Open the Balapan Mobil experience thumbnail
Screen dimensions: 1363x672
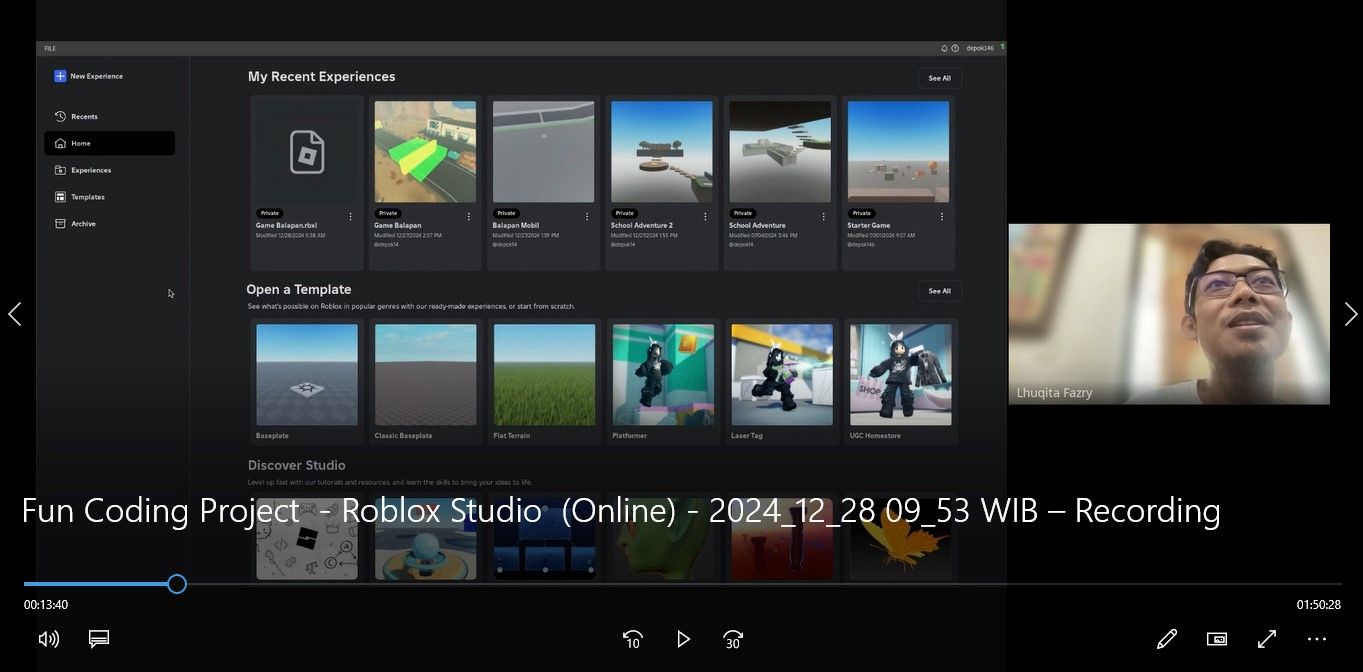pyautogui.click(x=544, y=152)
